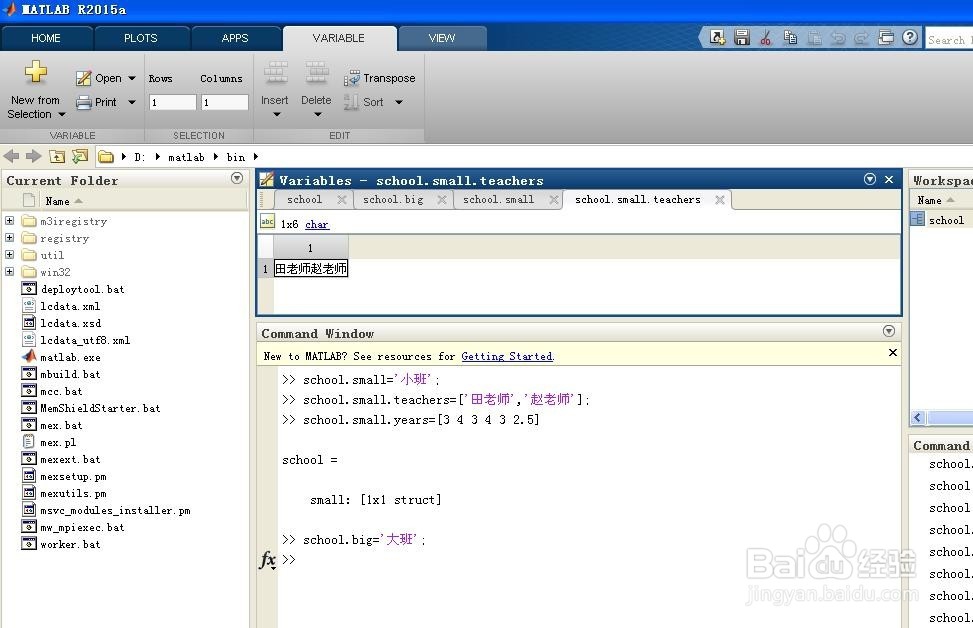Screen dimensions: 973x628
Task: Click the Copy icon in quick access toolbar
Action: [x=790, y=38]
